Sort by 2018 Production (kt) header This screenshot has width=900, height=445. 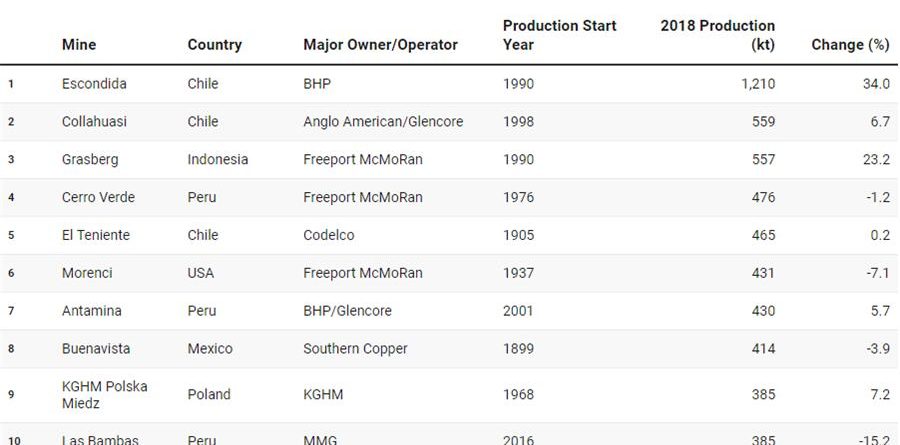pos(717,35)
